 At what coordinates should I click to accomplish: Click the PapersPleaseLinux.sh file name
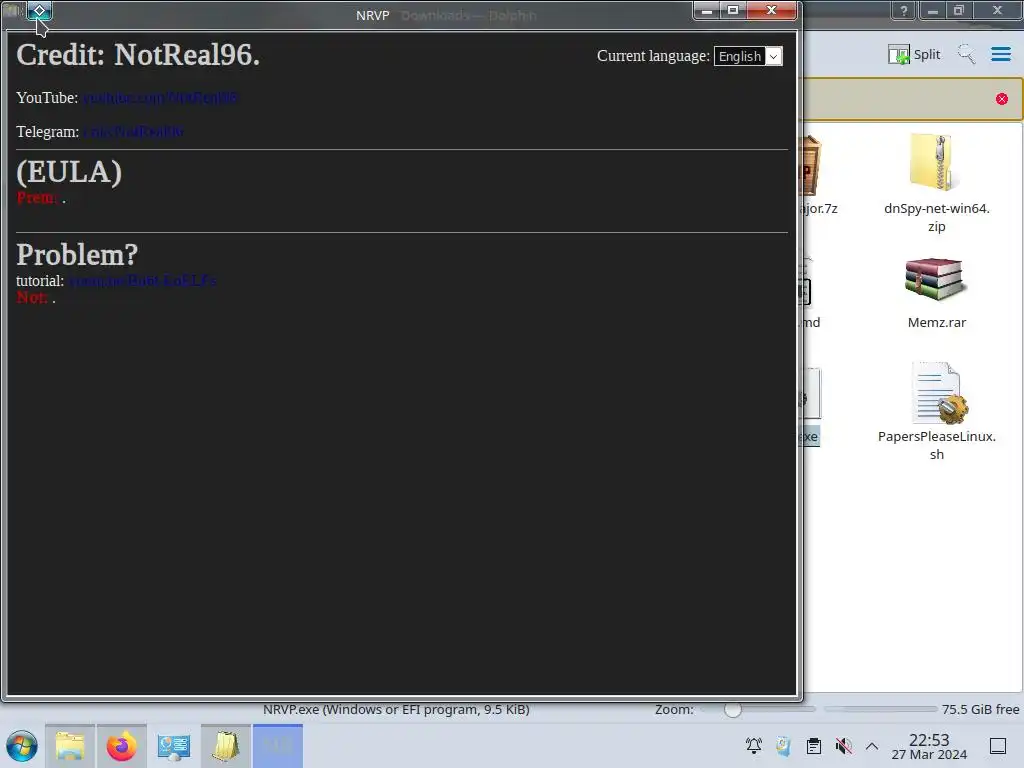(936, 445)
